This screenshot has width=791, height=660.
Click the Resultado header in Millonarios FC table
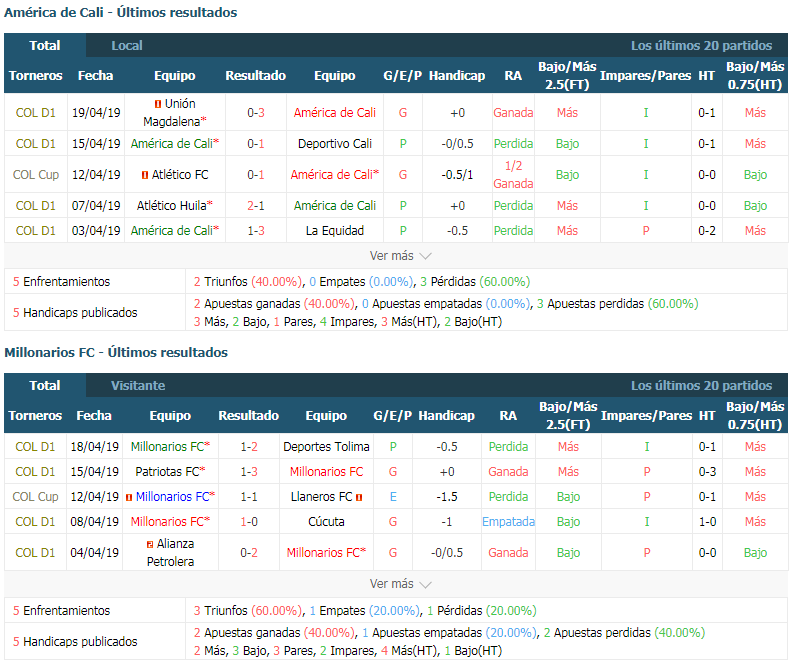249,416
